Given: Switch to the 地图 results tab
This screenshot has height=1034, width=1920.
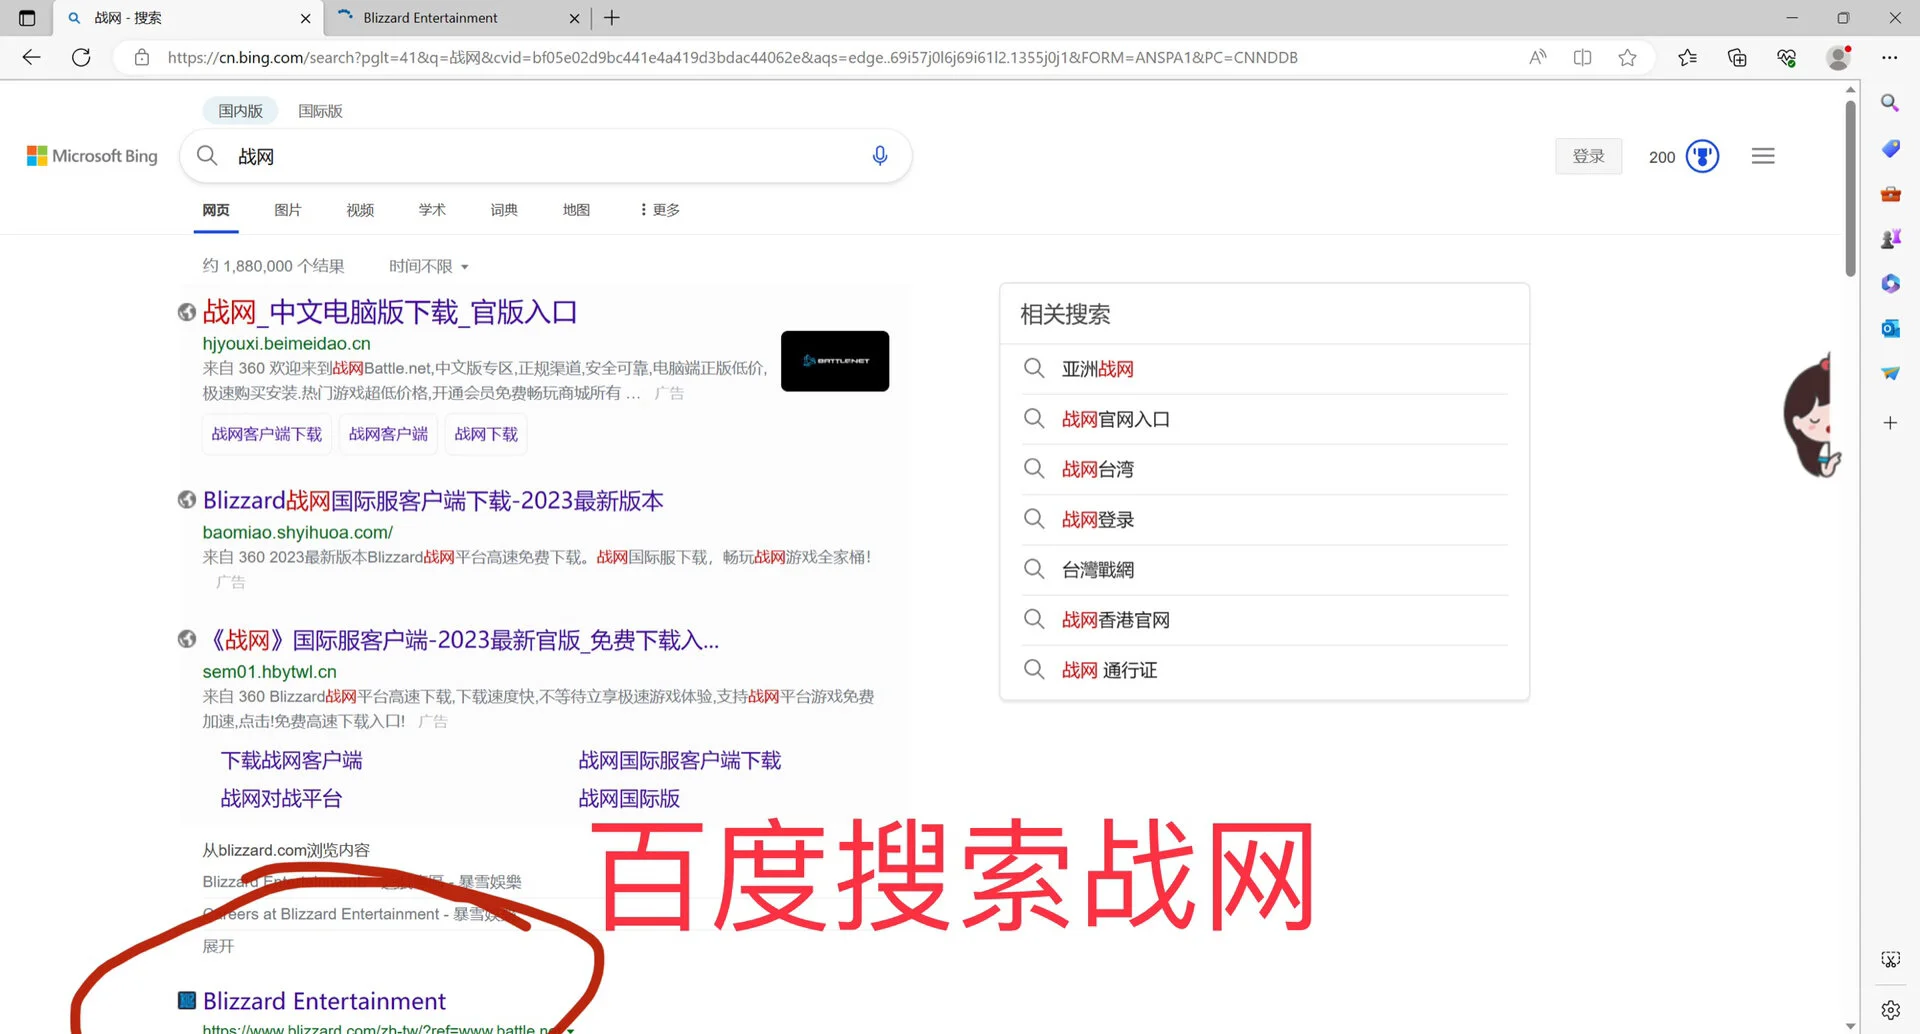Looking at the screenshot, I should (576, 210).
